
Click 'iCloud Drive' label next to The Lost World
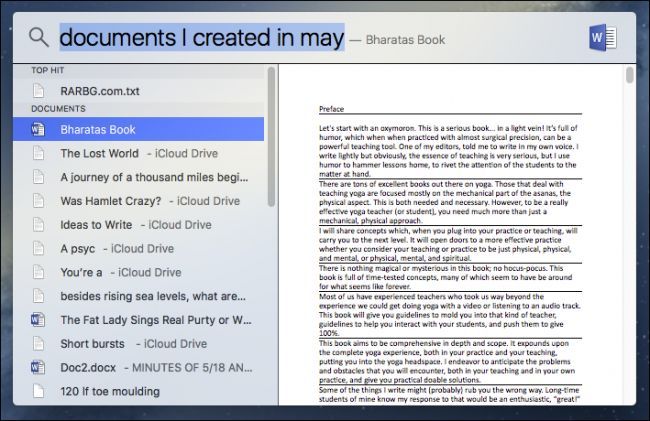click(186, 153)
